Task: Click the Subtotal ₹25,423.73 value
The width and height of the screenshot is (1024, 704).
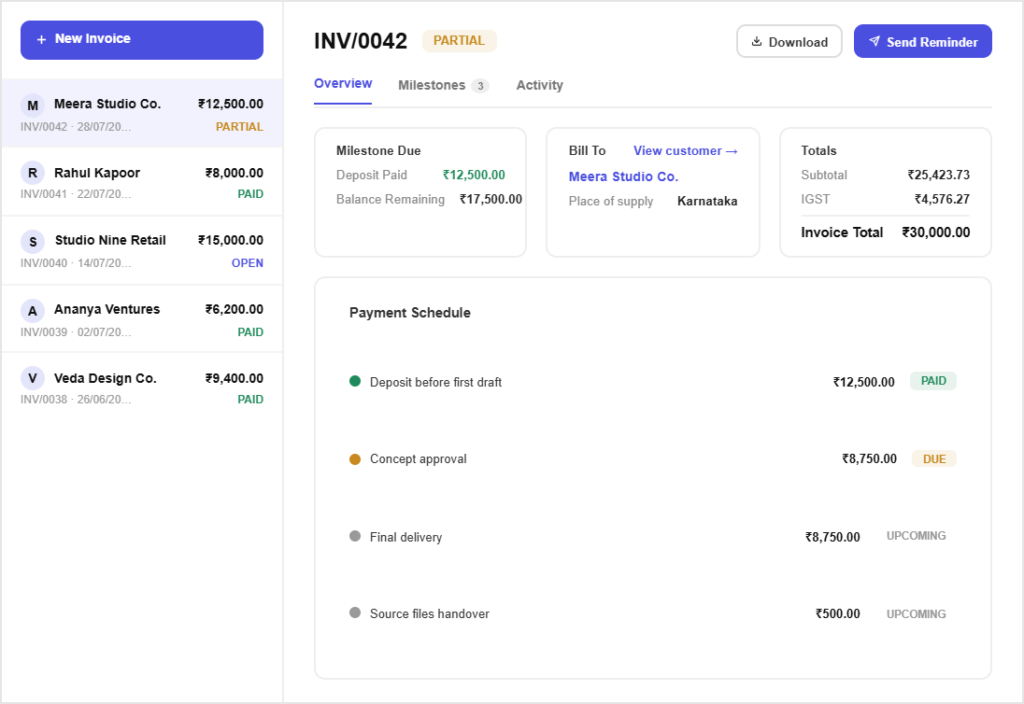Action: (938, 174)
